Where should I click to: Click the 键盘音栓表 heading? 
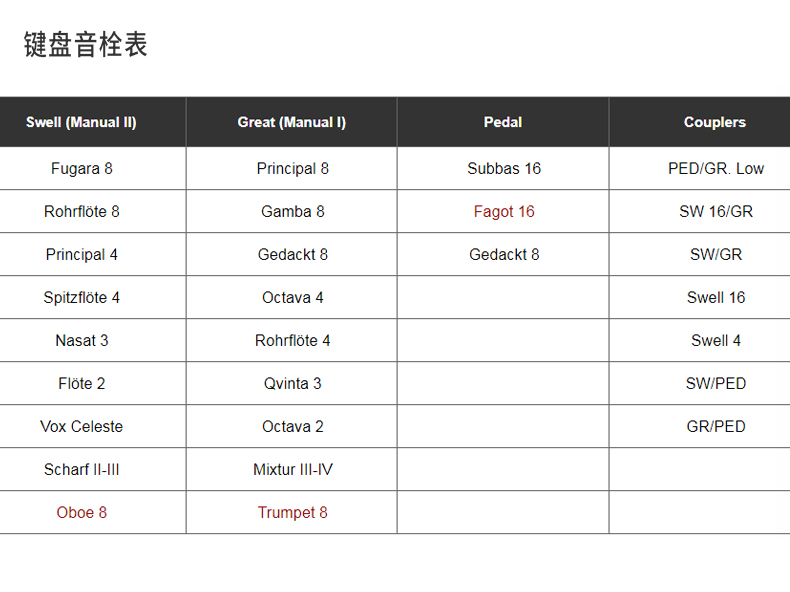tap(85, 44)
